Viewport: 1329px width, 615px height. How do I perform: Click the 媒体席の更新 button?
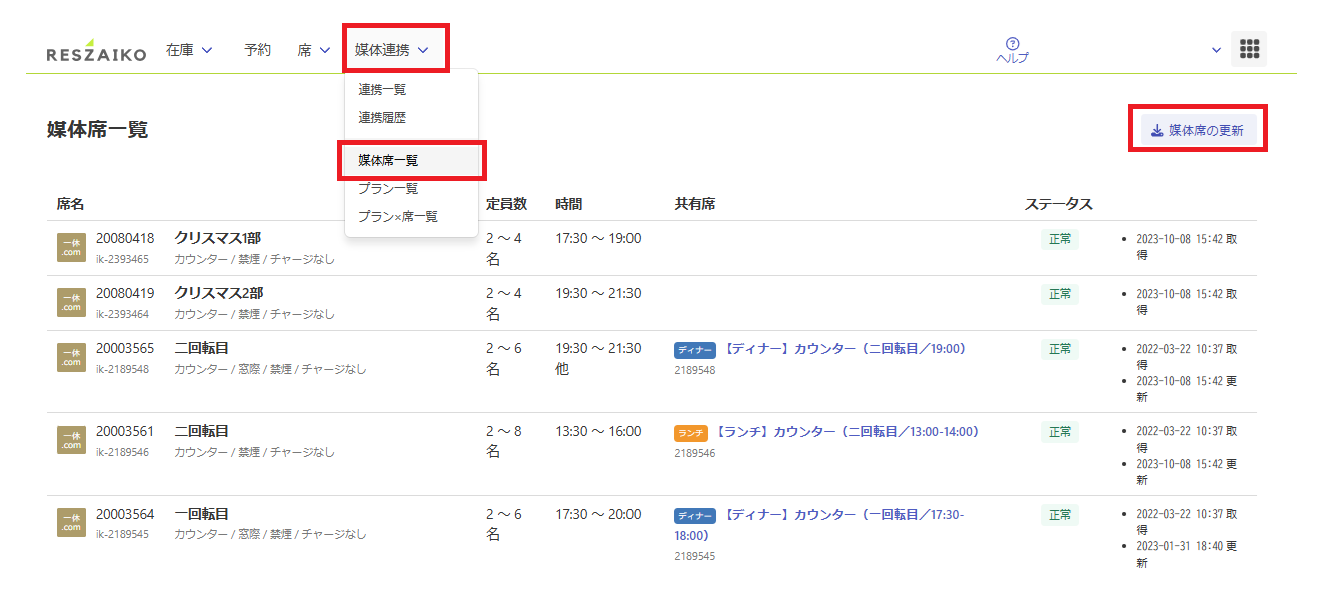pyautogui.click(x=1198, y=128)
